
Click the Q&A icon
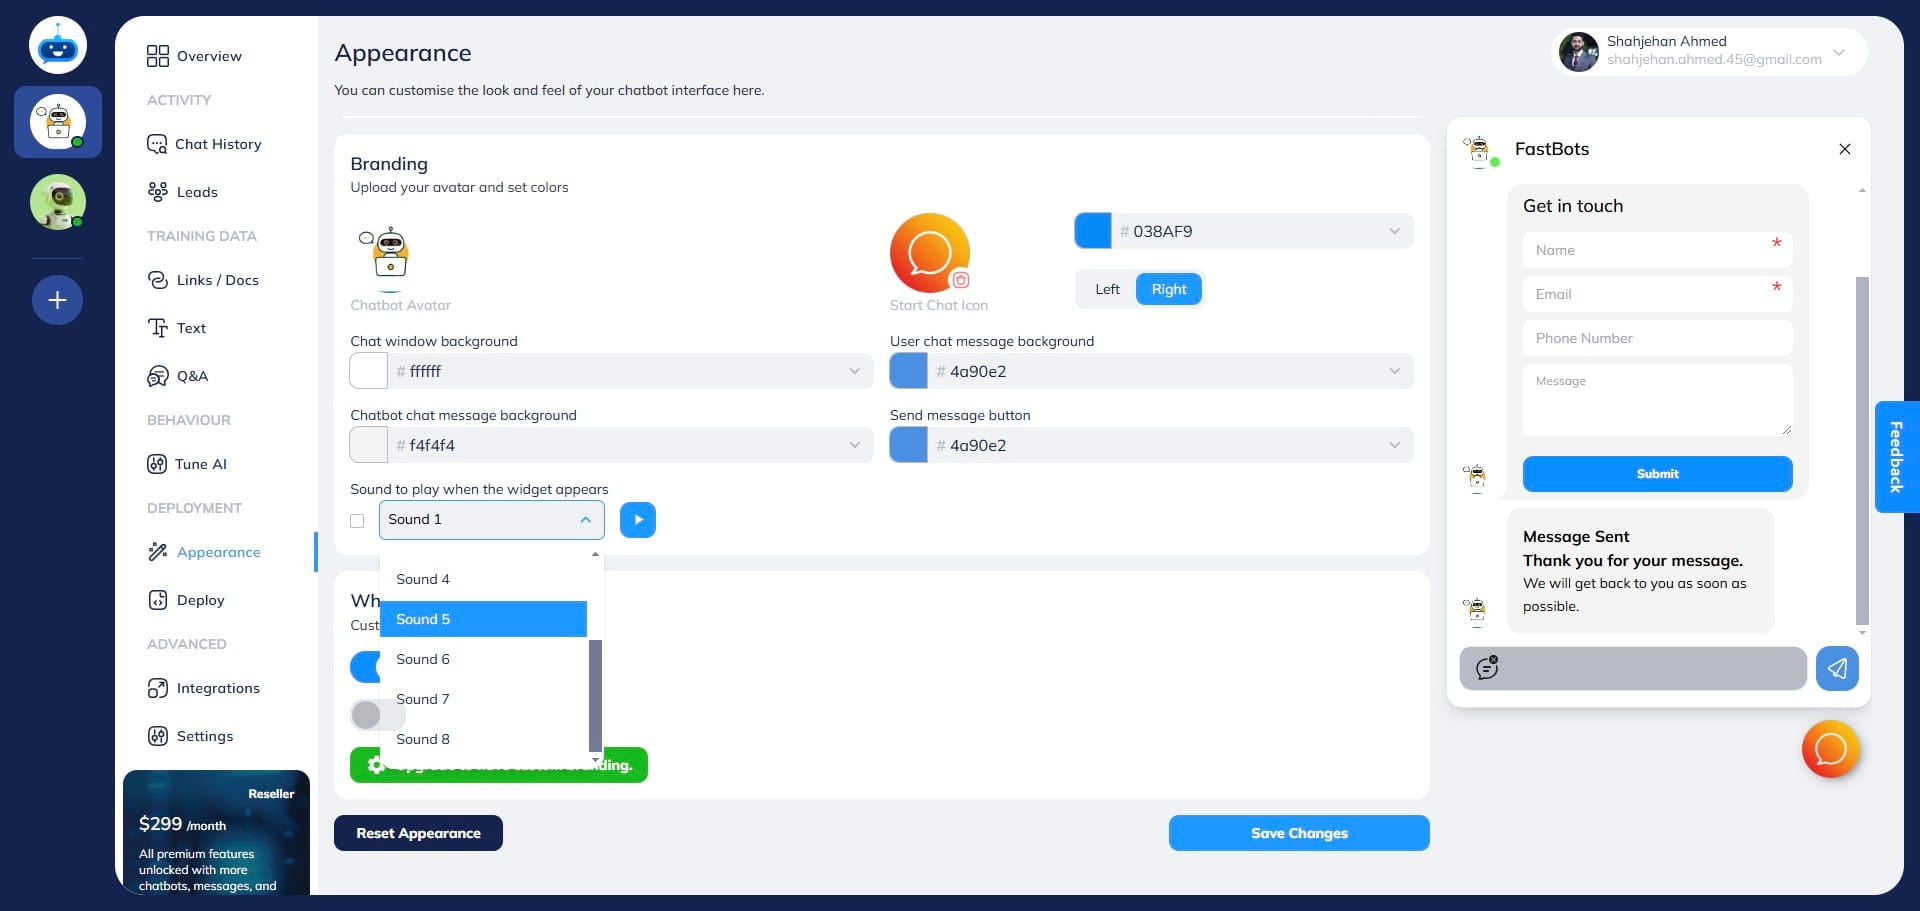[x=158, y=376]
